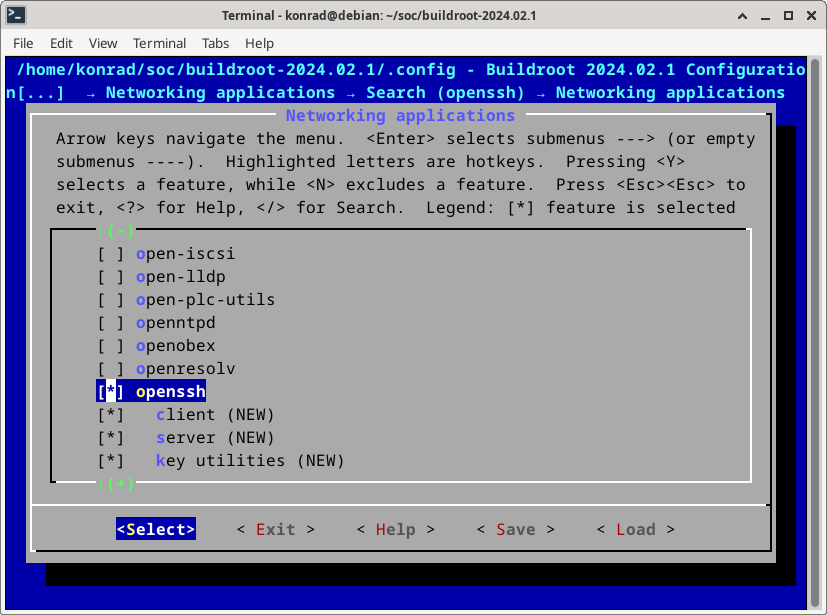Close the Terminal window
This screenshot has height=615, width=827.
pos(812,16)
